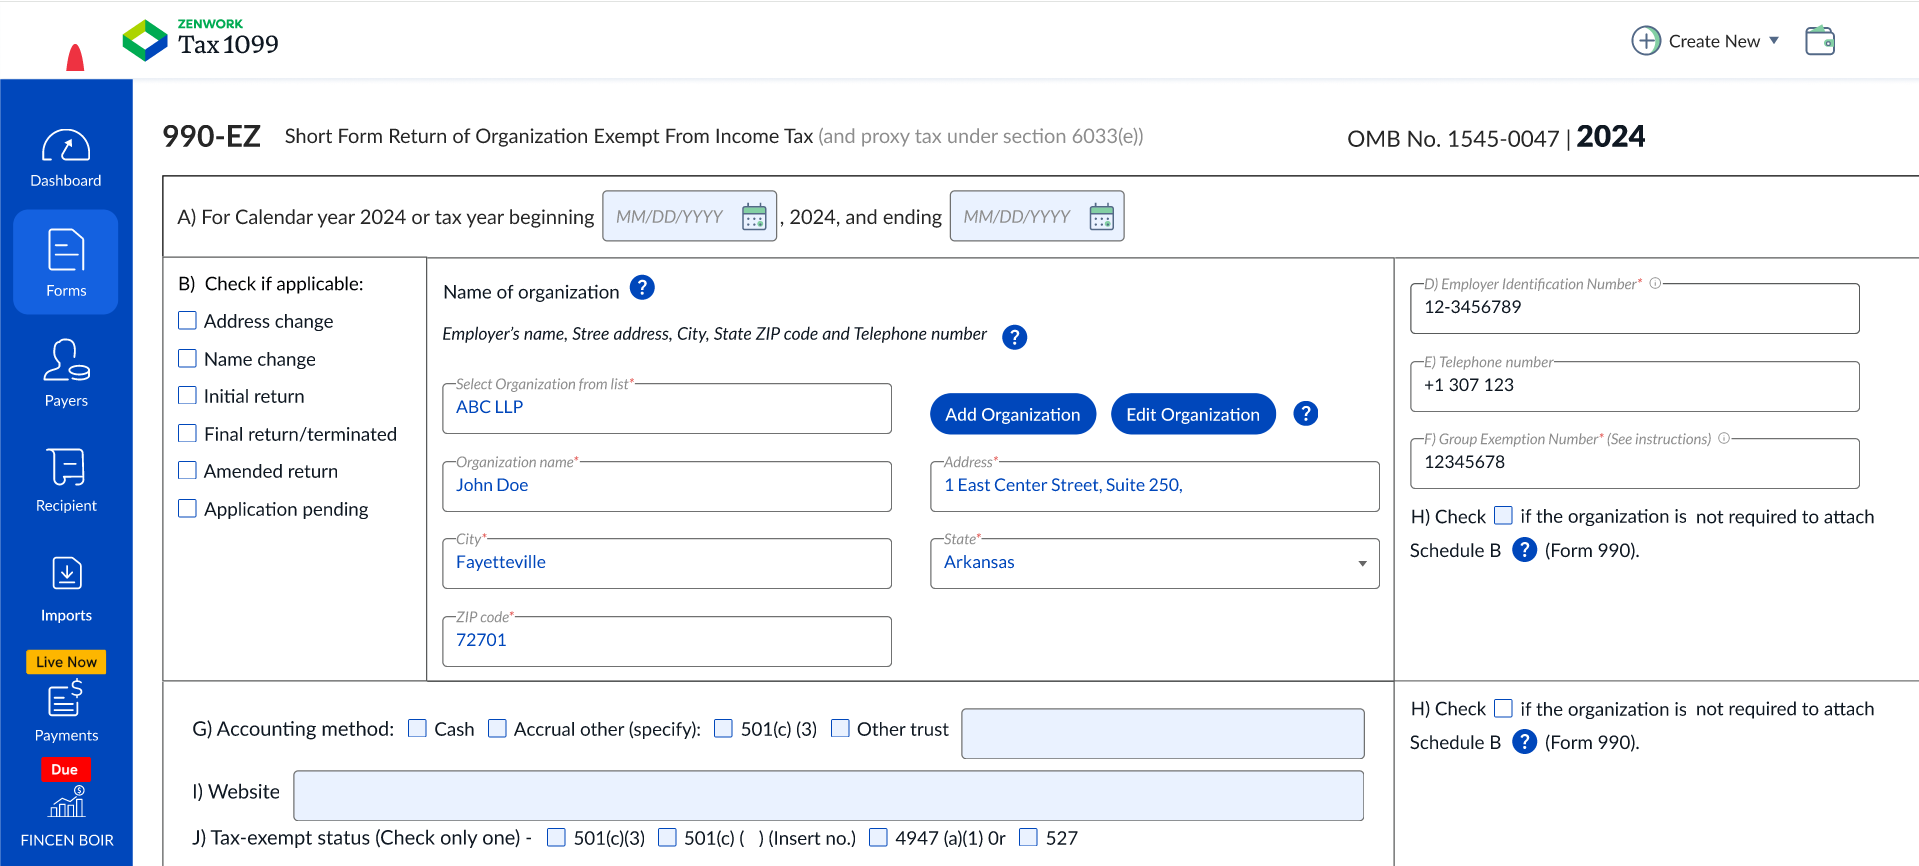Open Payers section in sidebar
The width and height of the screenshot is (1919, 866).
66,373
